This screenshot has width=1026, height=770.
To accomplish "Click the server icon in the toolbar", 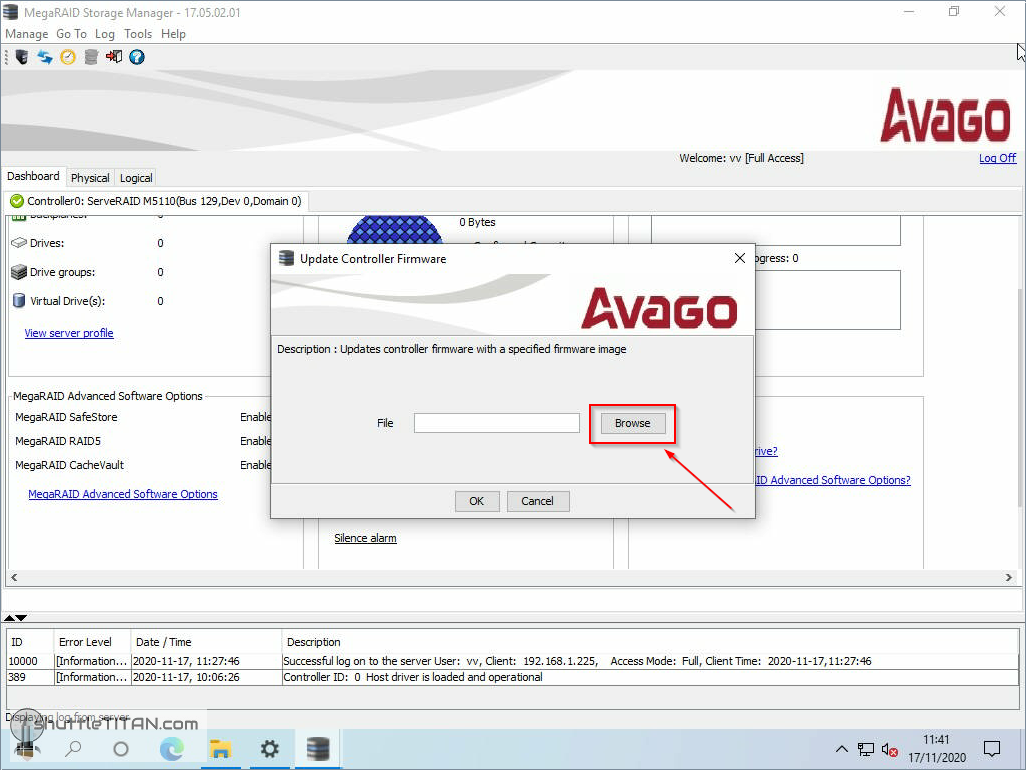I will click(x=21, y=57).
